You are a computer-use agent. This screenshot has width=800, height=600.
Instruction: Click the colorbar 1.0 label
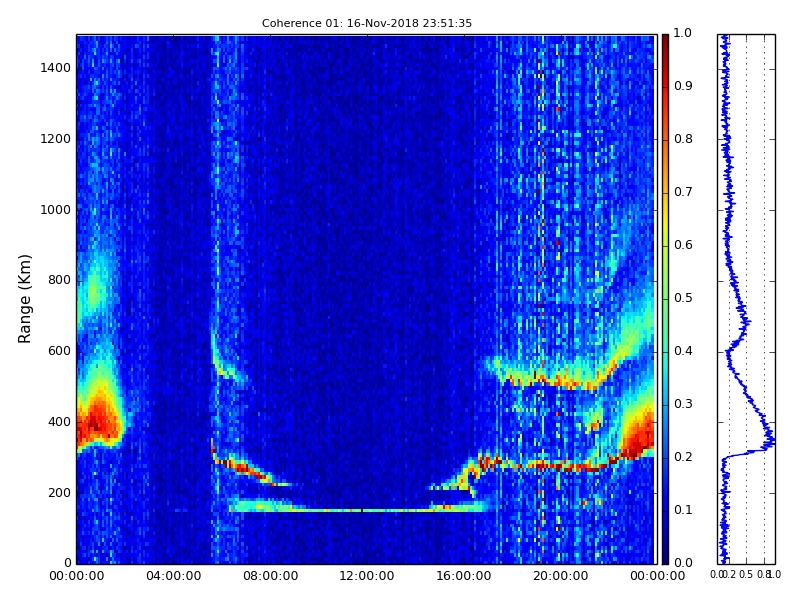pos(683,33)
